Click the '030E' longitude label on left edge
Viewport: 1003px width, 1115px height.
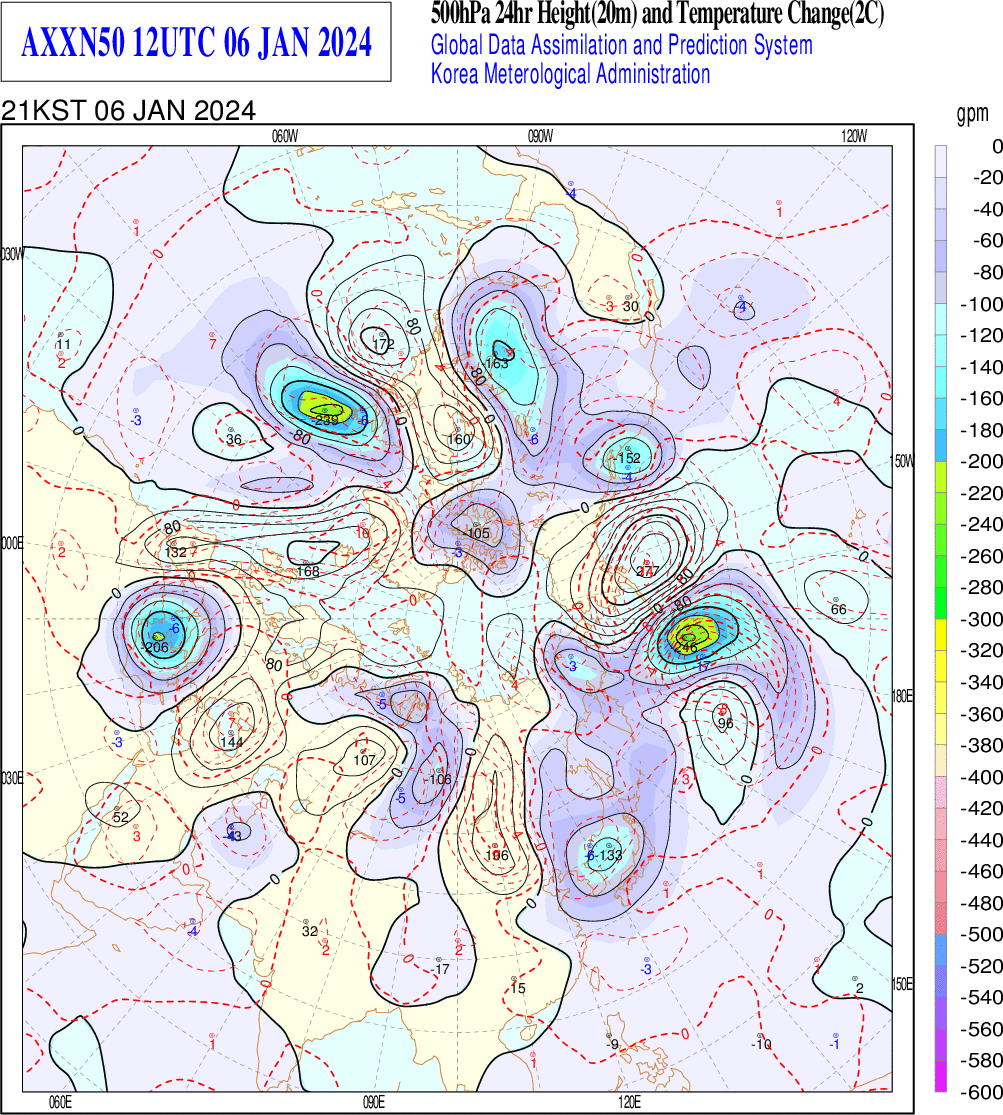click(x=12, y=779)
